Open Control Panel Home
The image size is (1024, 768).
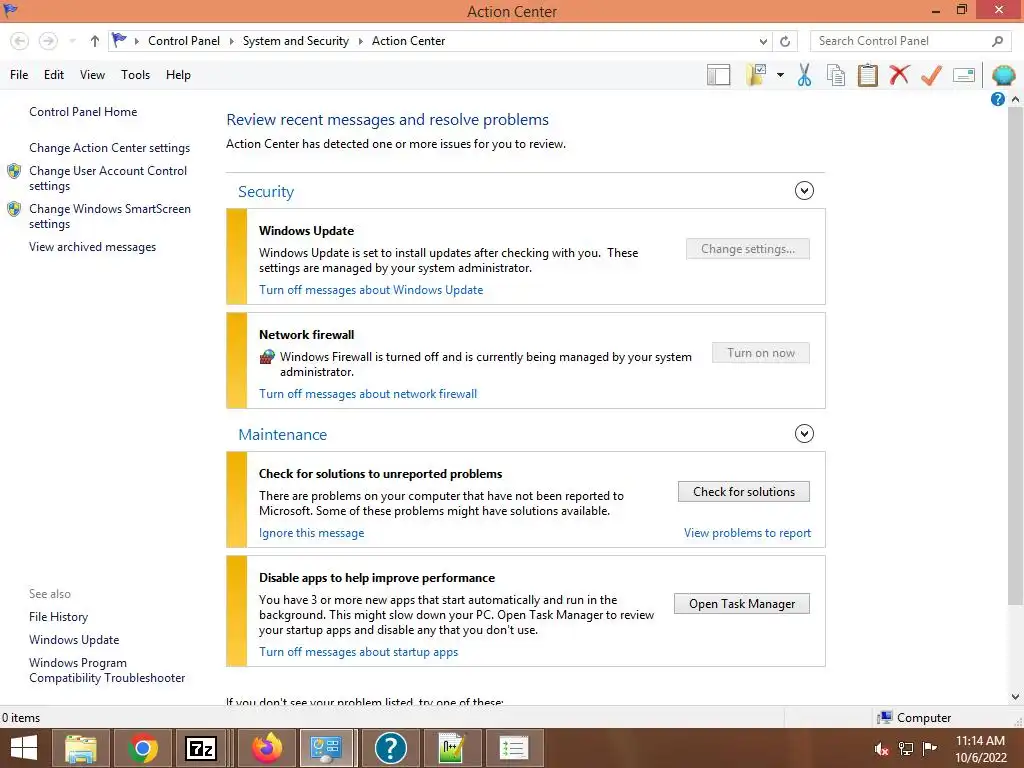click(83, 112)
